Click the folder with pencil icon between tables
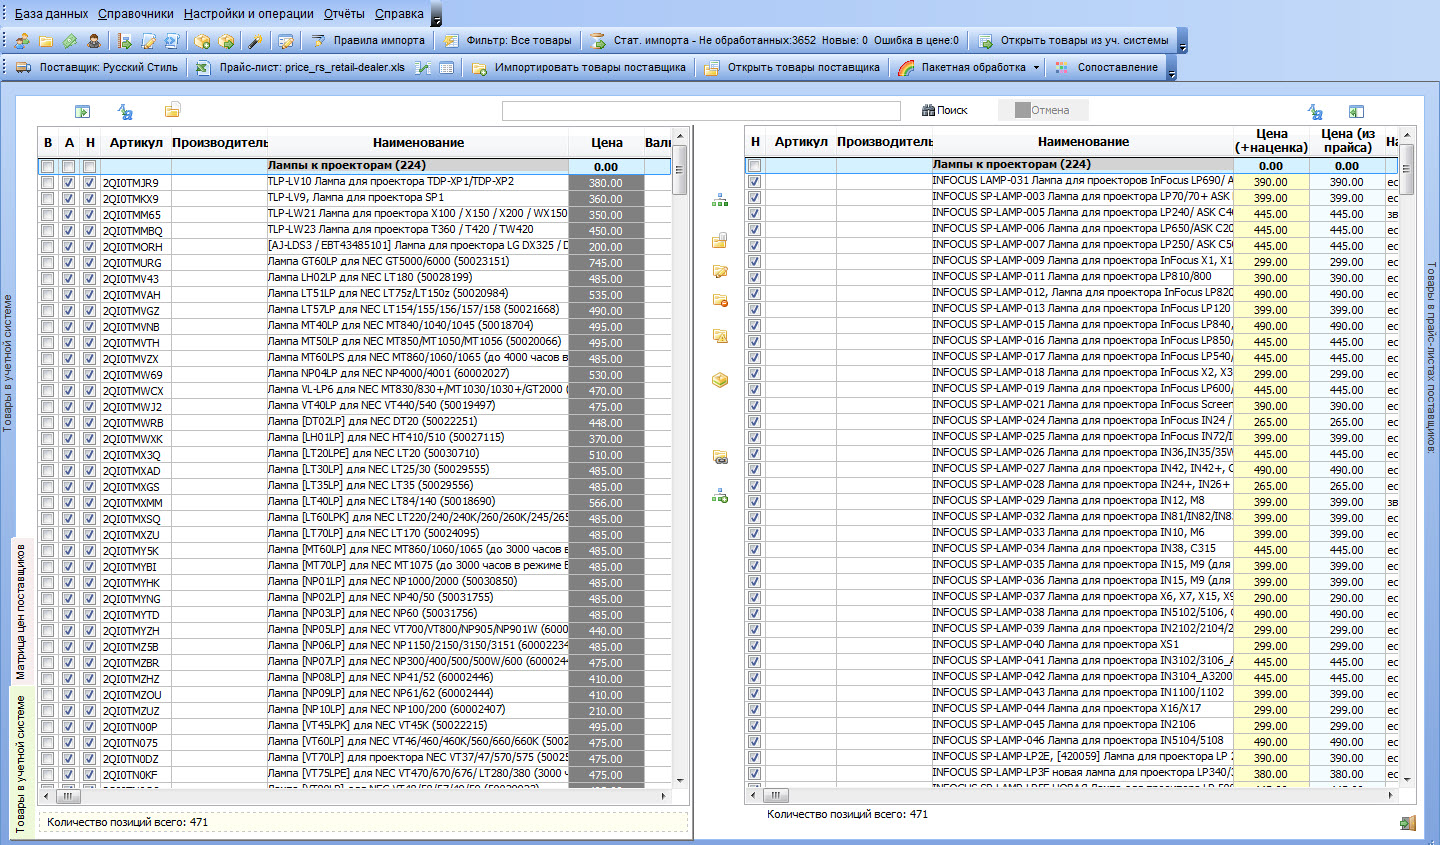Viewport: 1440px width, 845px height. click(719, 271)
